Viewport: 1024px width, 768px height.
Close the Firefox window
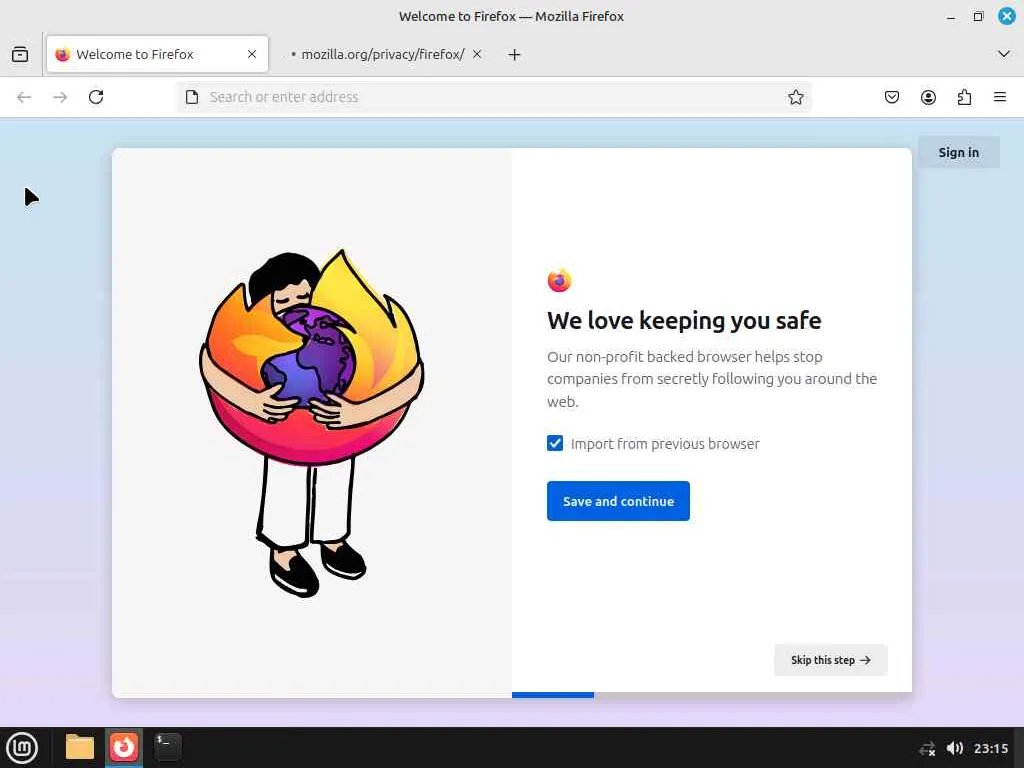click(x=1006, y=16)
